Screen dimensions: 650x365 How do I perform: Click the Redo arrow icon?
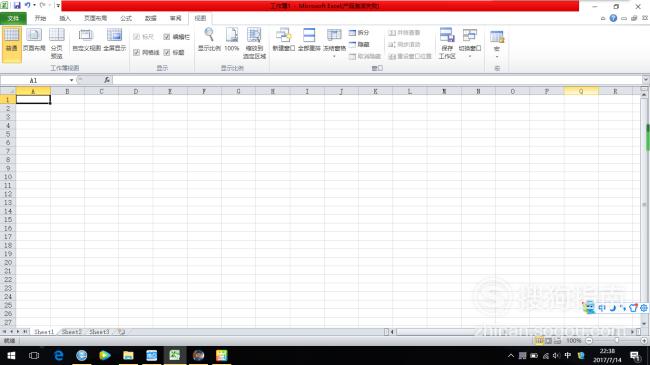click(x=42, y=5)
